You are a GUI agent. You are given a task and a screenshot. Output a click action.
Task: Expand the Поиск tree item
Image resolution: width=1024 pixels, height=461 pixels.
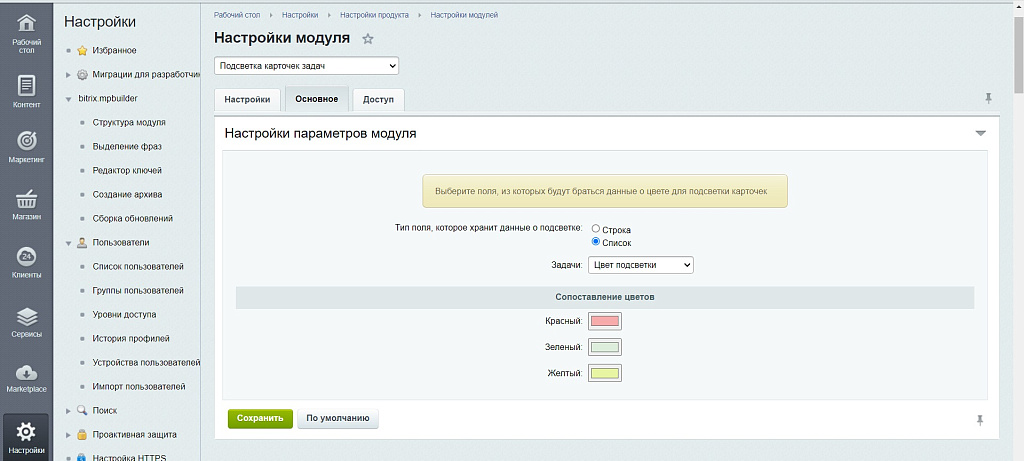[x=69, y=410]
